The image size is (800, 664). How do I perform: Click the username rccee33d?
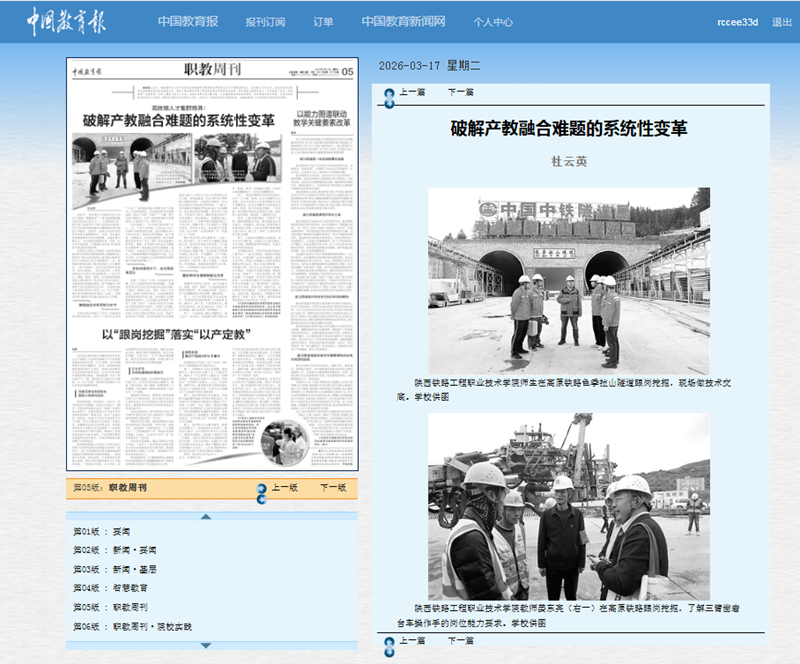[738, 22]
